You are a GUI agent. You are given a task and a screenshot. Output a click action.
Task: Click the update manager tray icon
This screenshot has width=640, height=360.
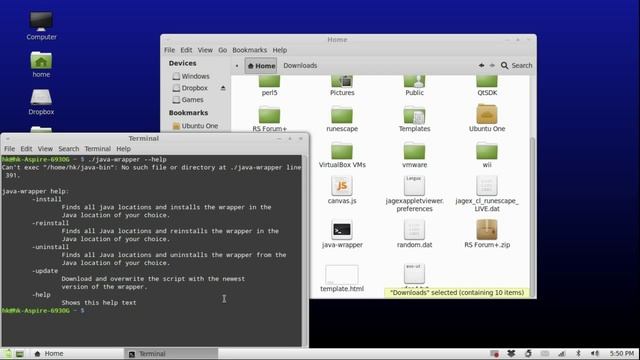[x=528, y=353]
